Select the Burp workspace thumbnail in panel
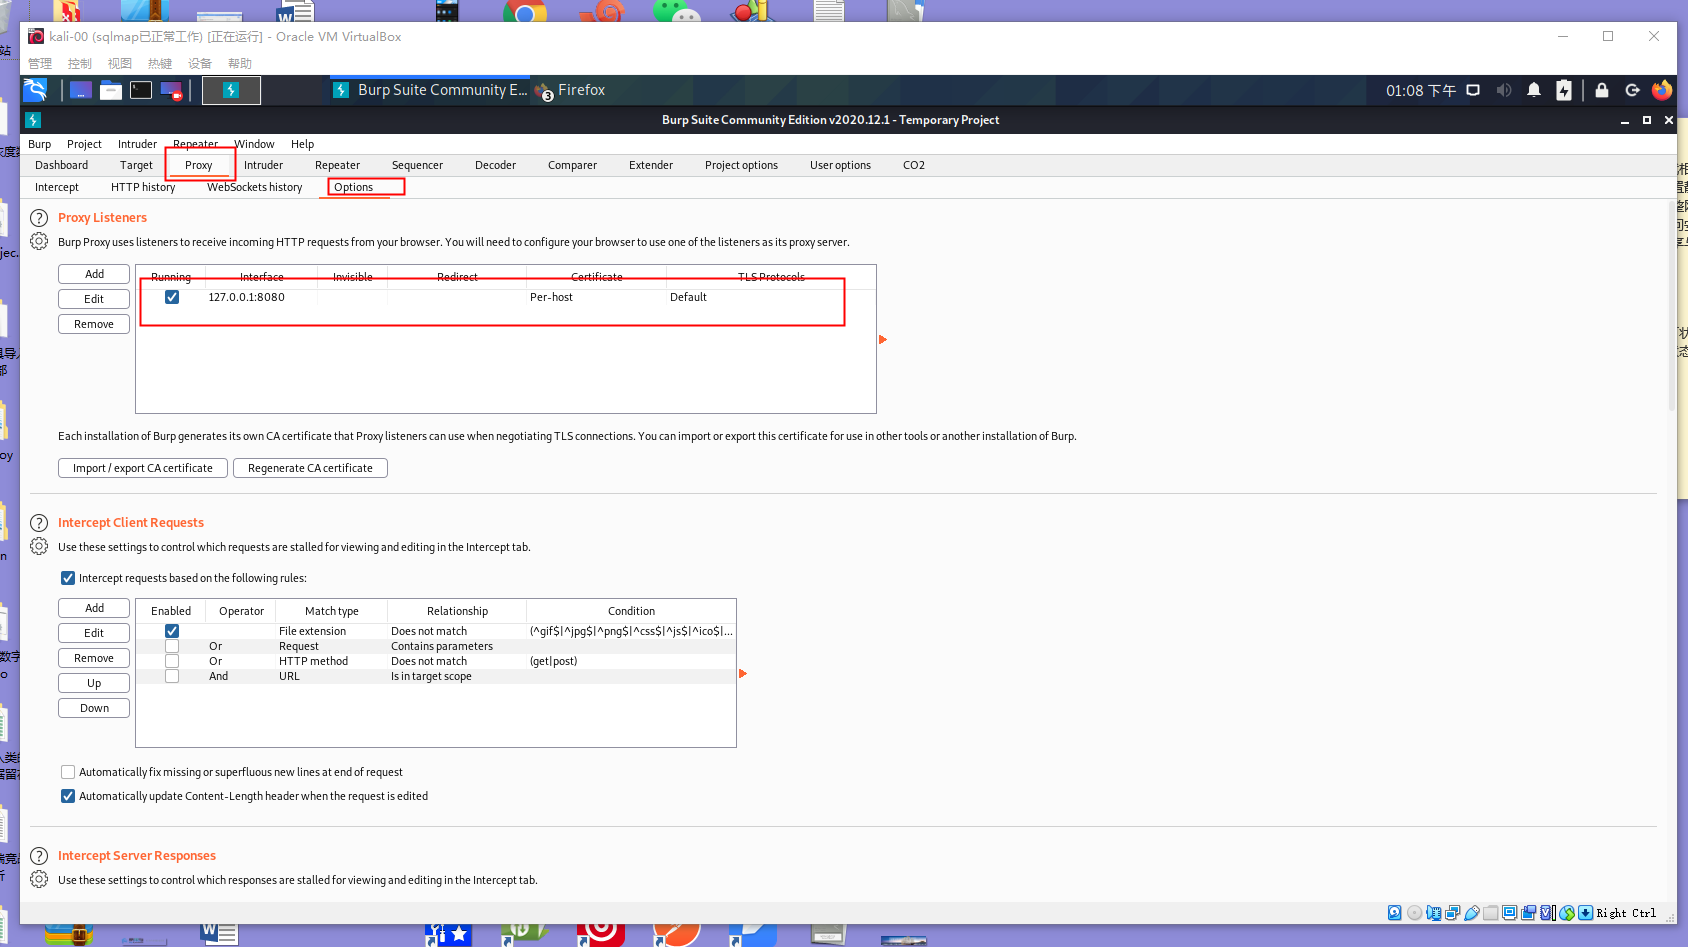 pos(231,90)
